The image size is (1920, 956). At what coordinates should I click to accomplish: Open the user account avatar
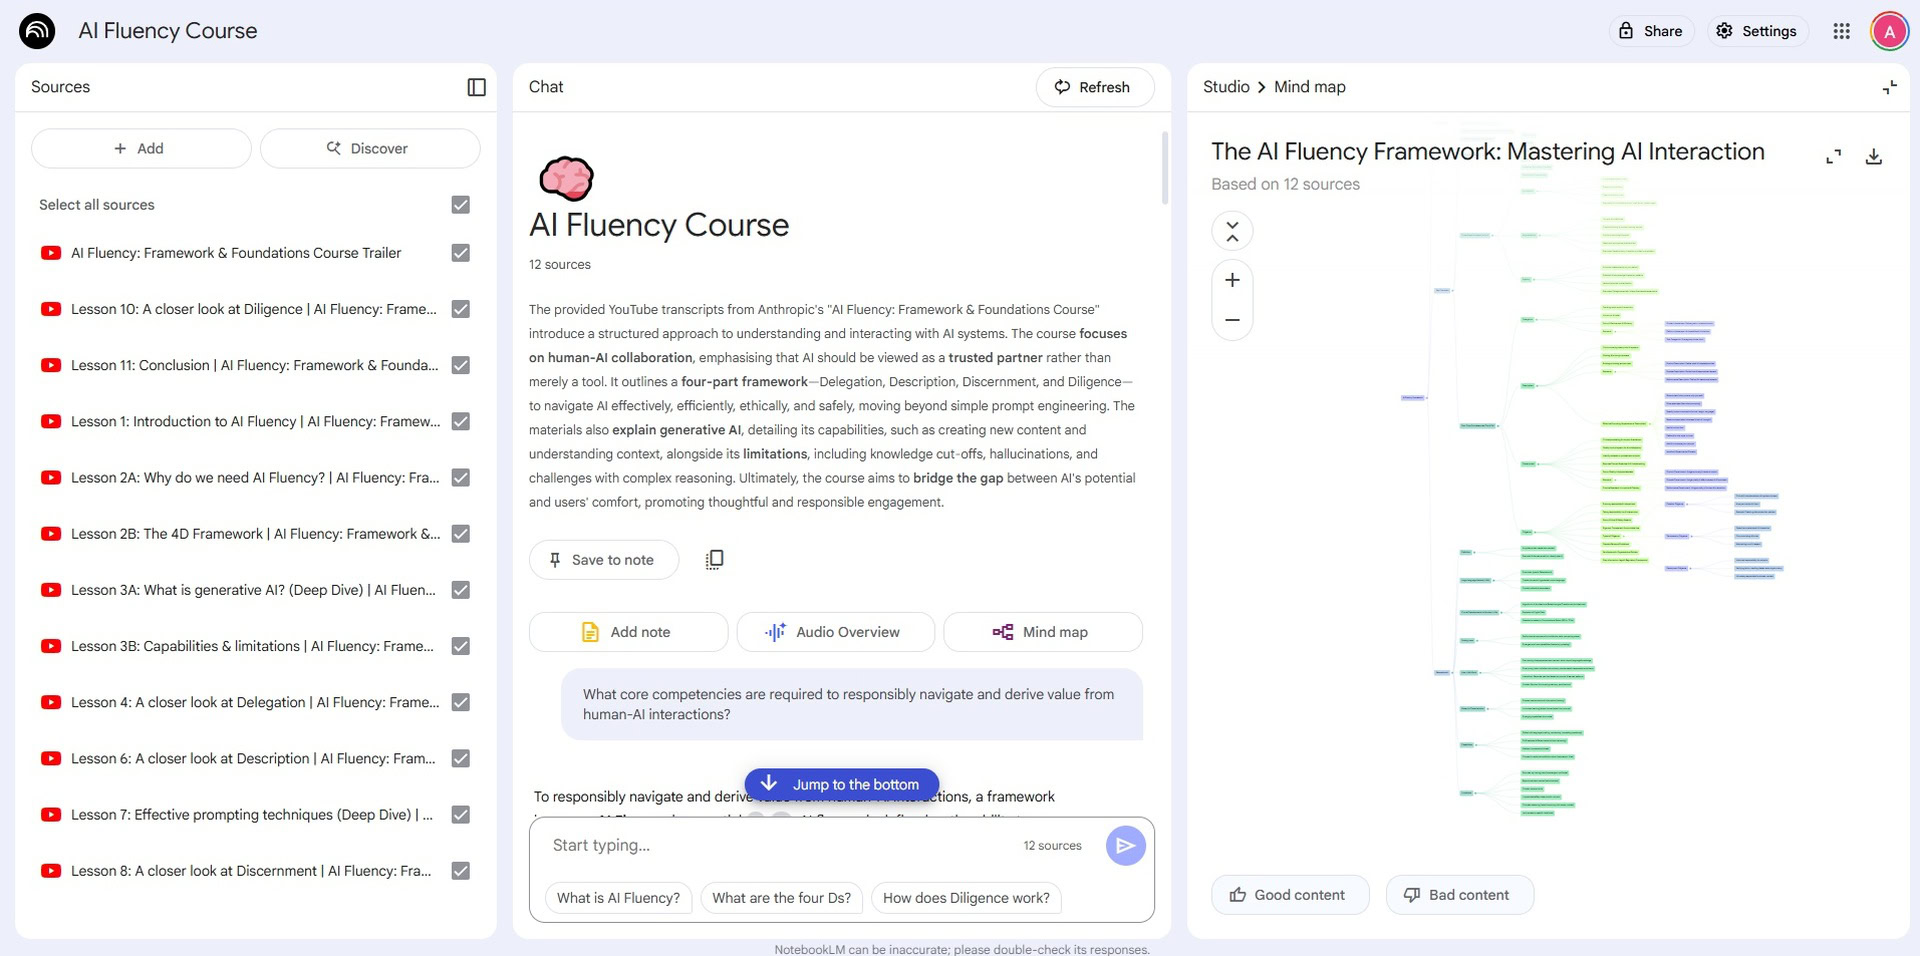pyautogui.click(x=1889, y=31)
